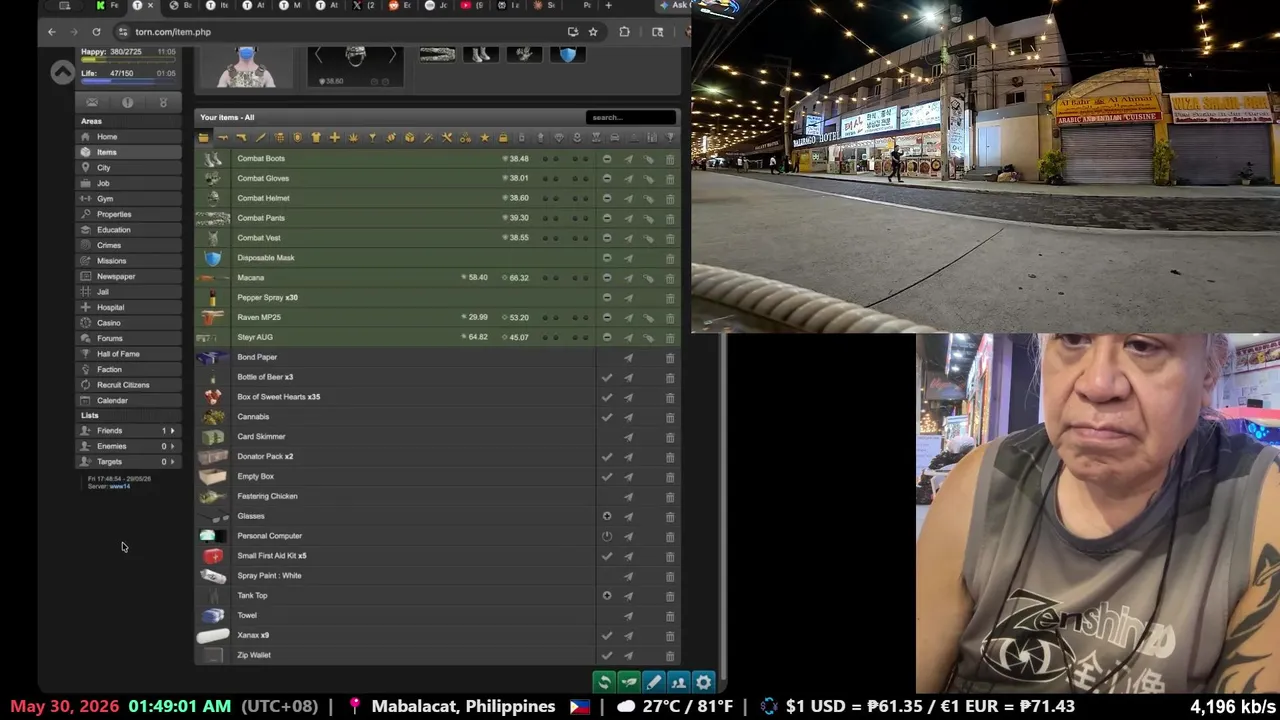Select the blue pencil edit tool
This screenshot has width=1280, height=720.
click(654, 682)
